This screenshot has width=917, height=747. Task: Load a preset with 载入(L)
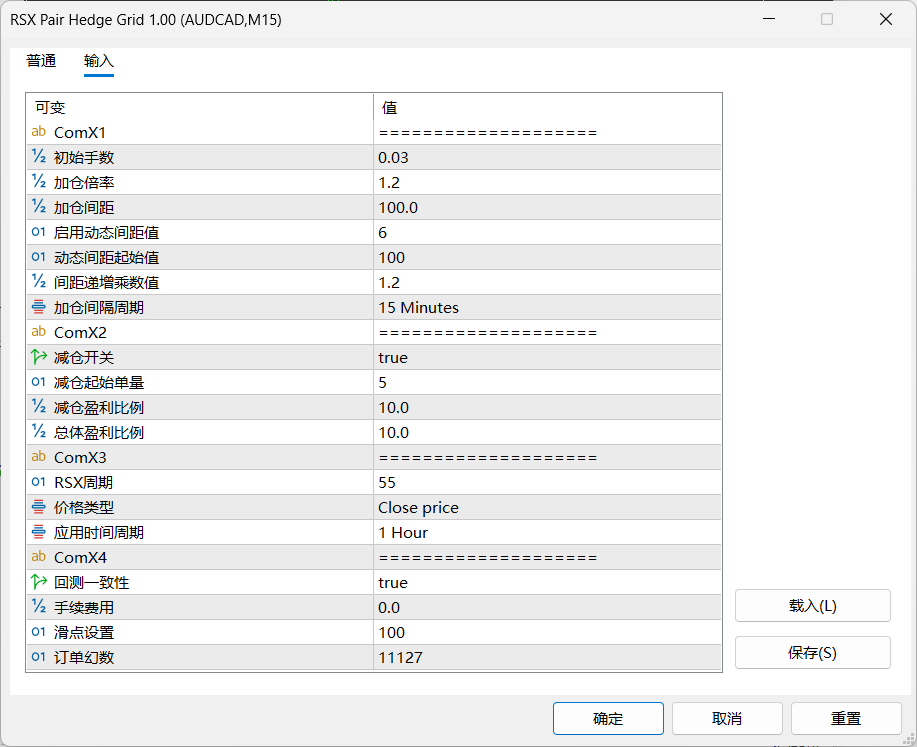pos(812,605)
